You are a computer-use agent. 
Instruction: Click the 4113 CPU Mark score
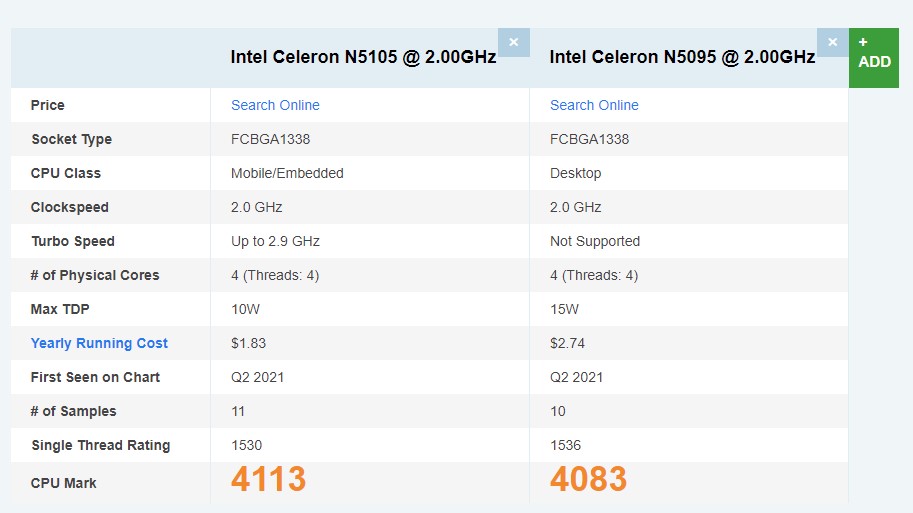coord(268,480)
